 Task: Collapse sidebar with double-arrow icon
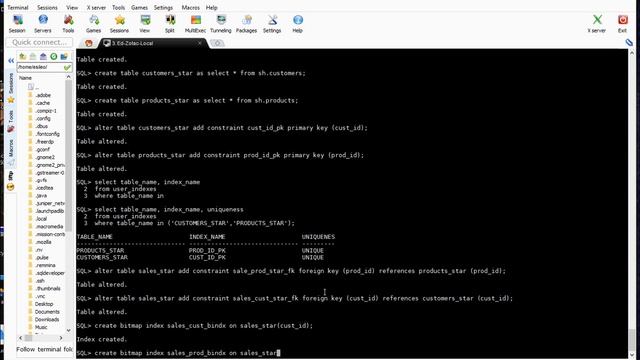pyautogui.click(x=11, y=60)
